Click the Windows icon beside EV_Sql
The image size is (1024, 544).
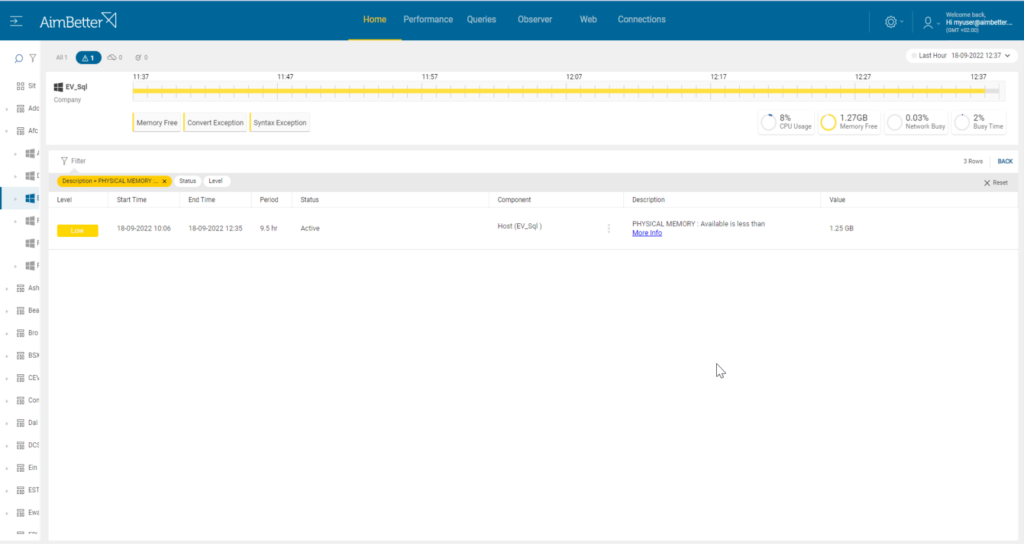click(x=58, y=87)
